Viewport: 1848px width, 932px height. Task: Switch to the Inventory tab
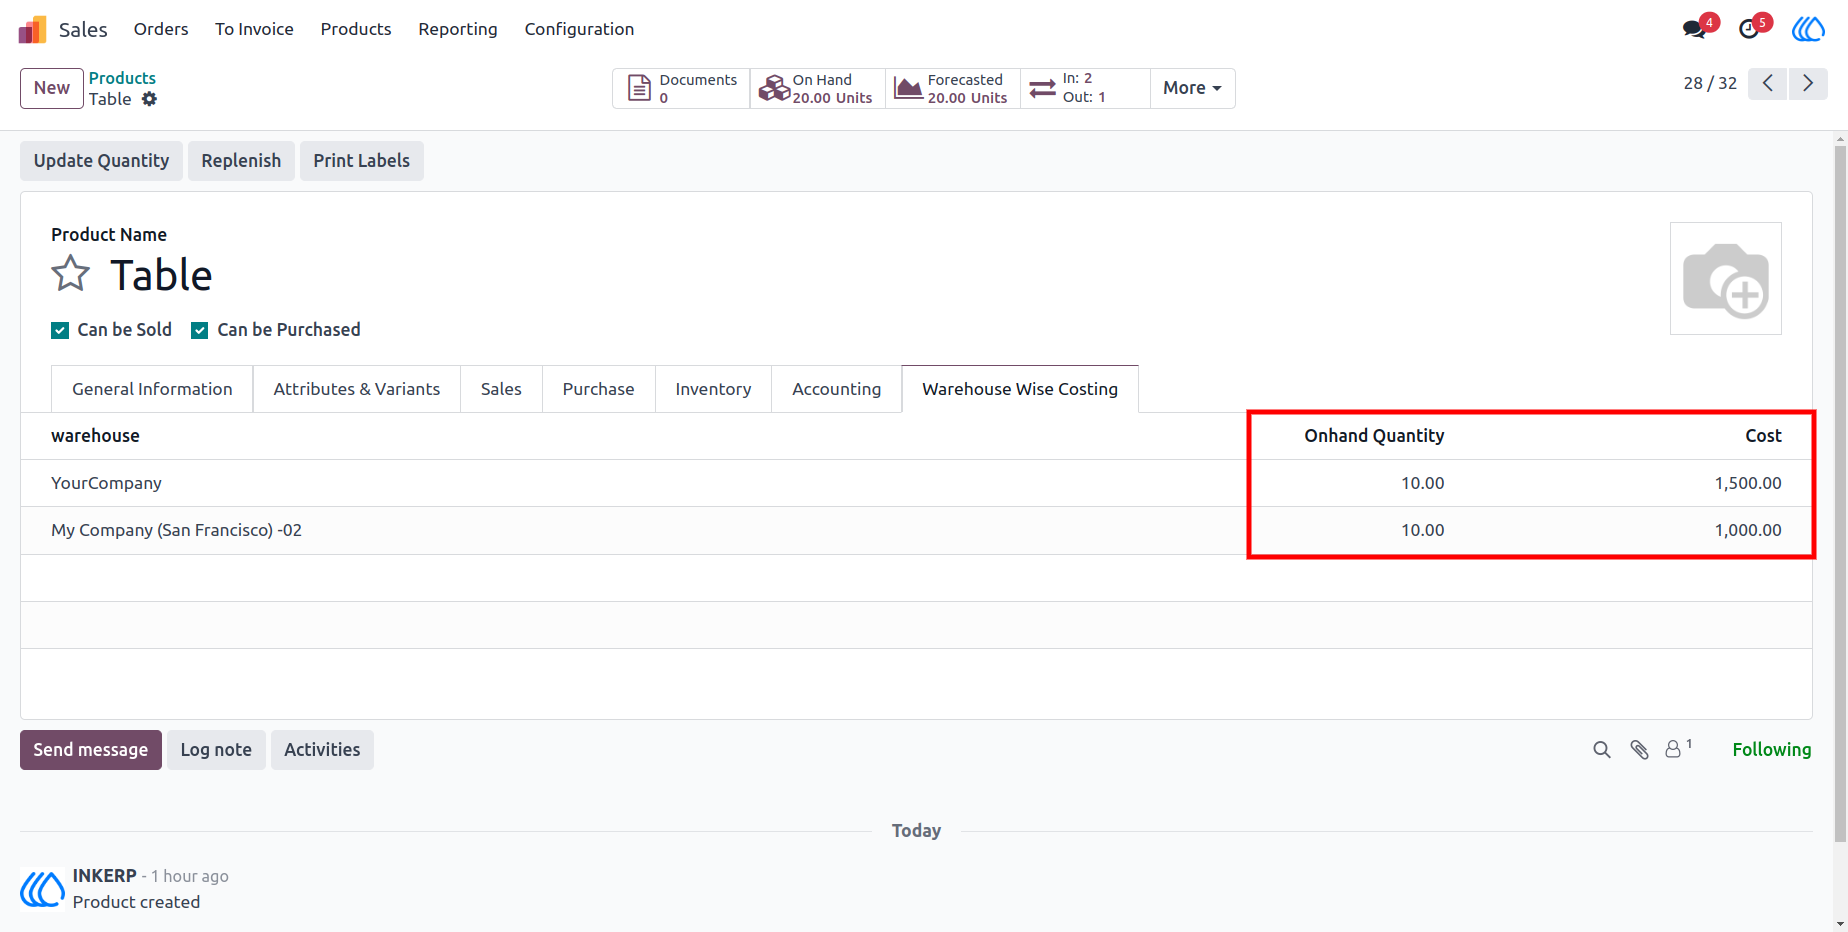(x=713, y=389)
